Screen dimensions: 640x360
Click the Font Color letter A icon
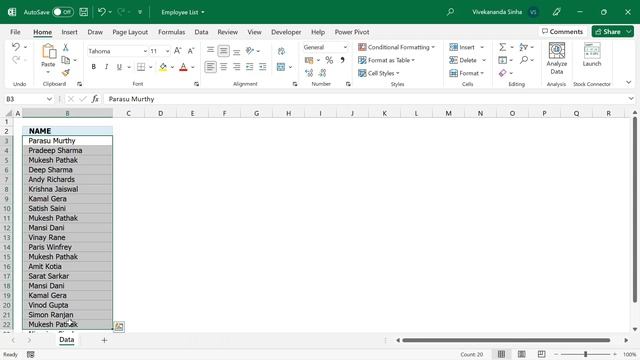(x=183, y=67)
